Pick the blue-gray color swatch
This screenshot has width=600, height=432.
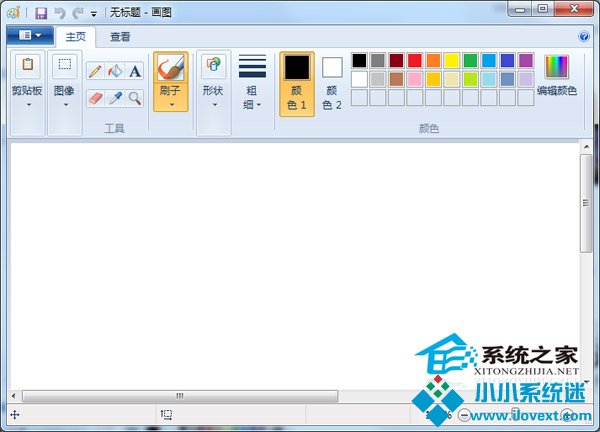pos(507,79)
